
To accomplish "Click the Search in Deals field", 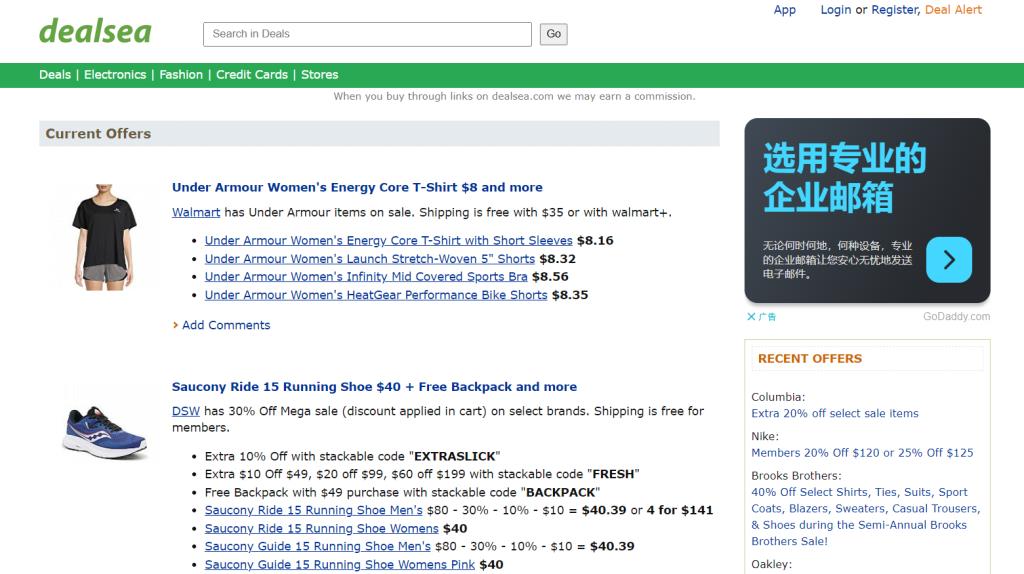I will [367, 34].
